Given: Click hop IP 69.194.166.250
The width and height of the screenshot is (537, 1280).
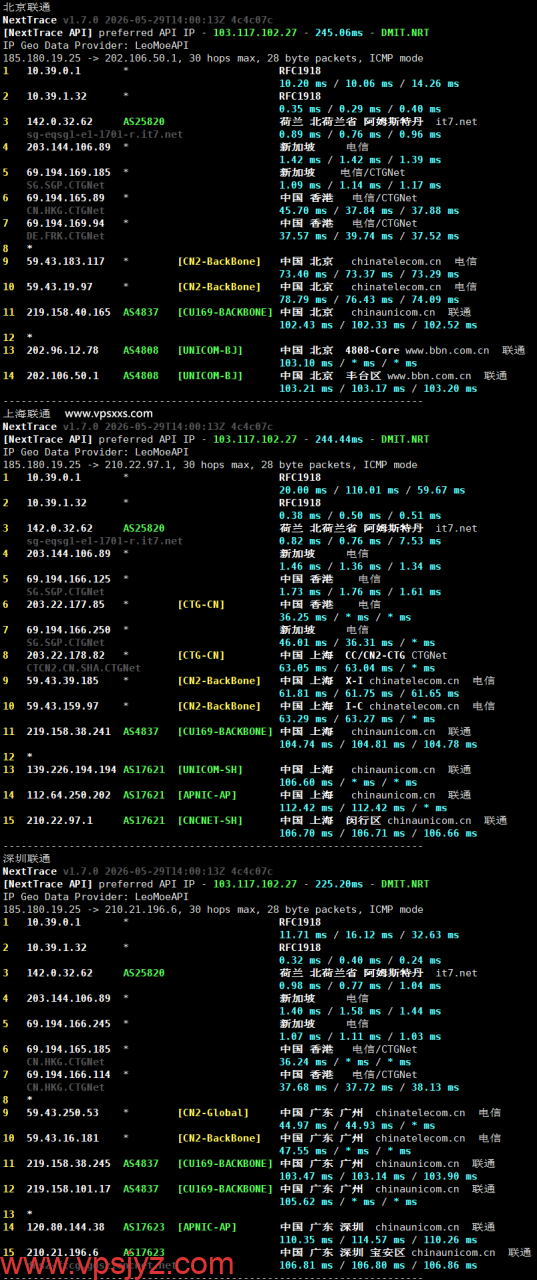Looking at the screenshot, I should [x=68, y=629].
